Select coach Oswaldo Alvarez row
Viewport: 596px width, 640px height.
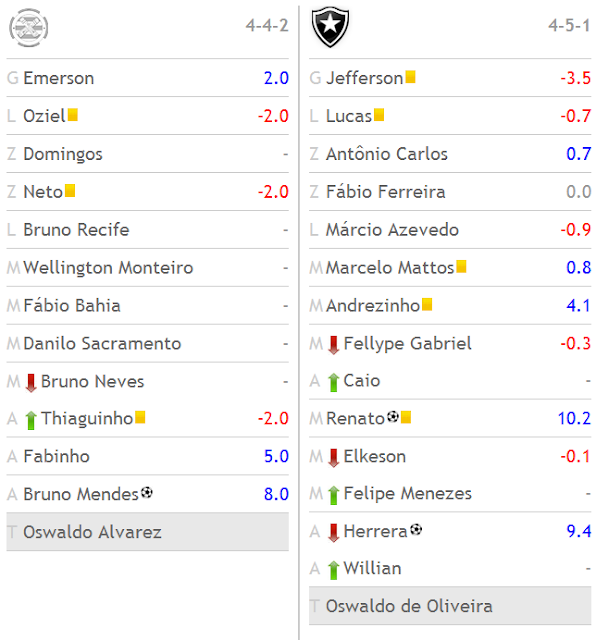(147, 532)
